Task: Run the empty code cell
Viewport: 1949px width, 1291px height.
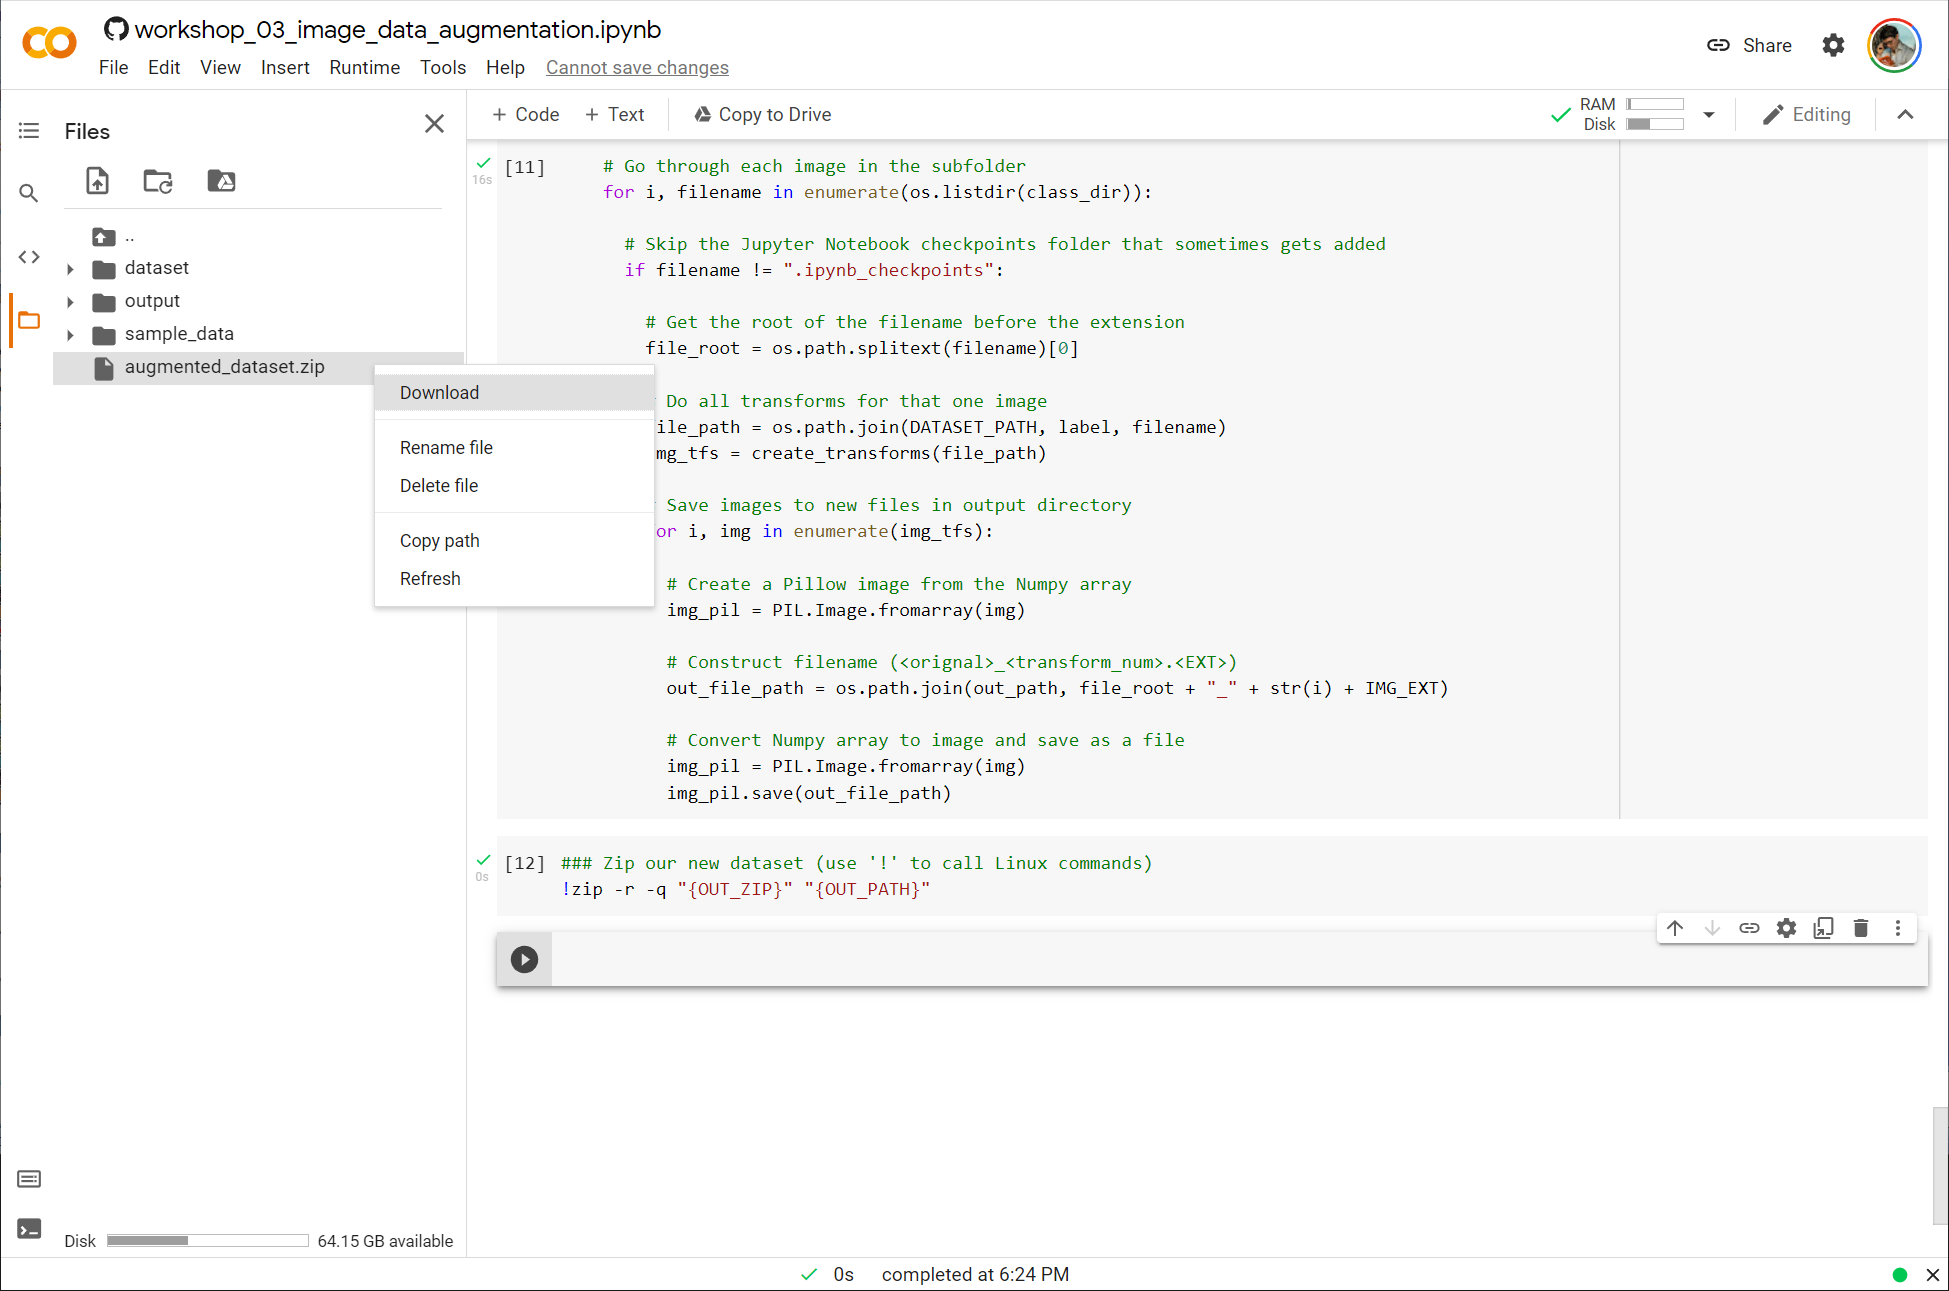Action: point(524,959)
